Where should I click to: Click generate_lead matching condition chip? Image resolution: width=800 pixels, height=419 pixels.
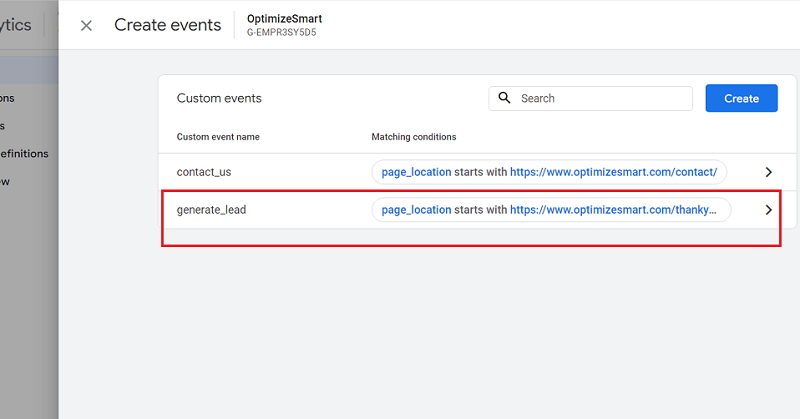tap(551, 210)
